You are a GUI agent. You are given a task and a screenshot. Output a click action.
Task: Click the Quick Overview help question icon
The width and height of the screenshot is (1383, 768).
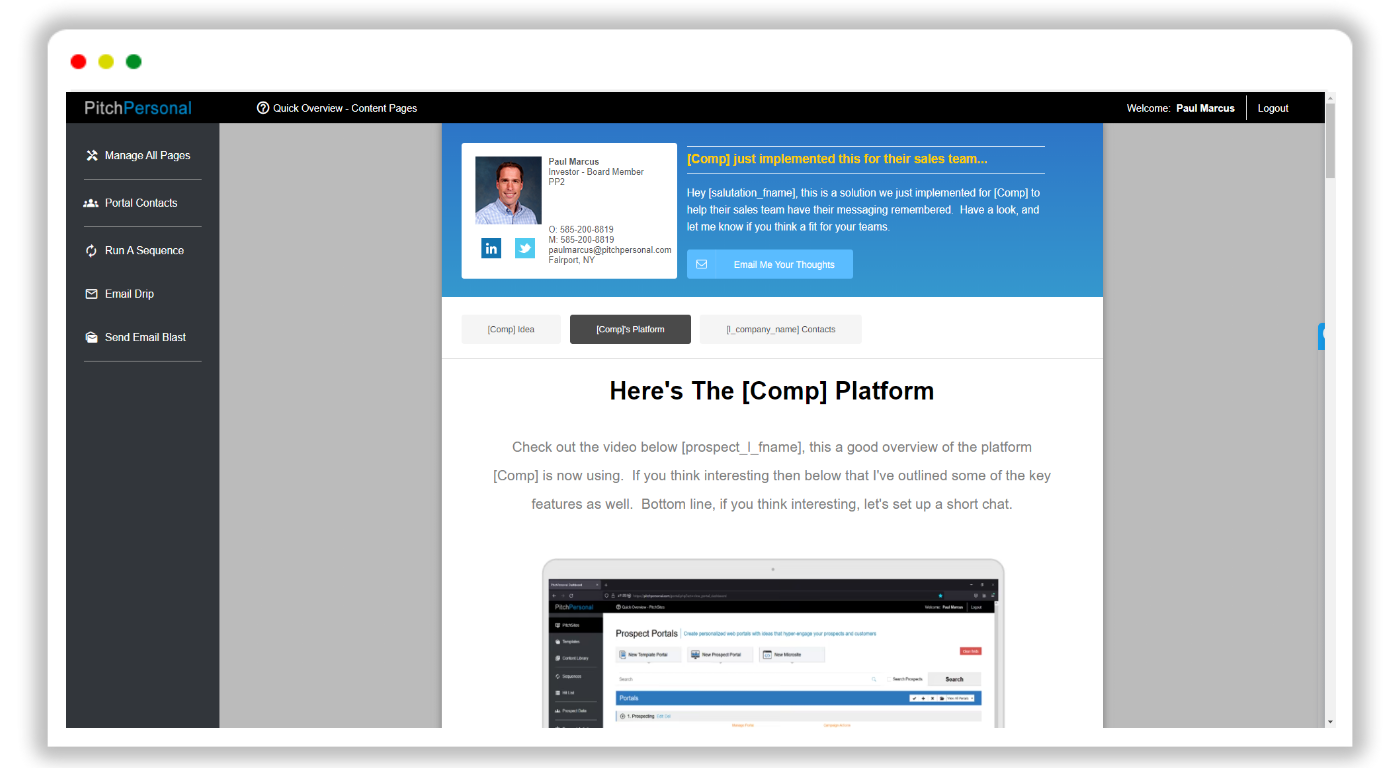263,108
